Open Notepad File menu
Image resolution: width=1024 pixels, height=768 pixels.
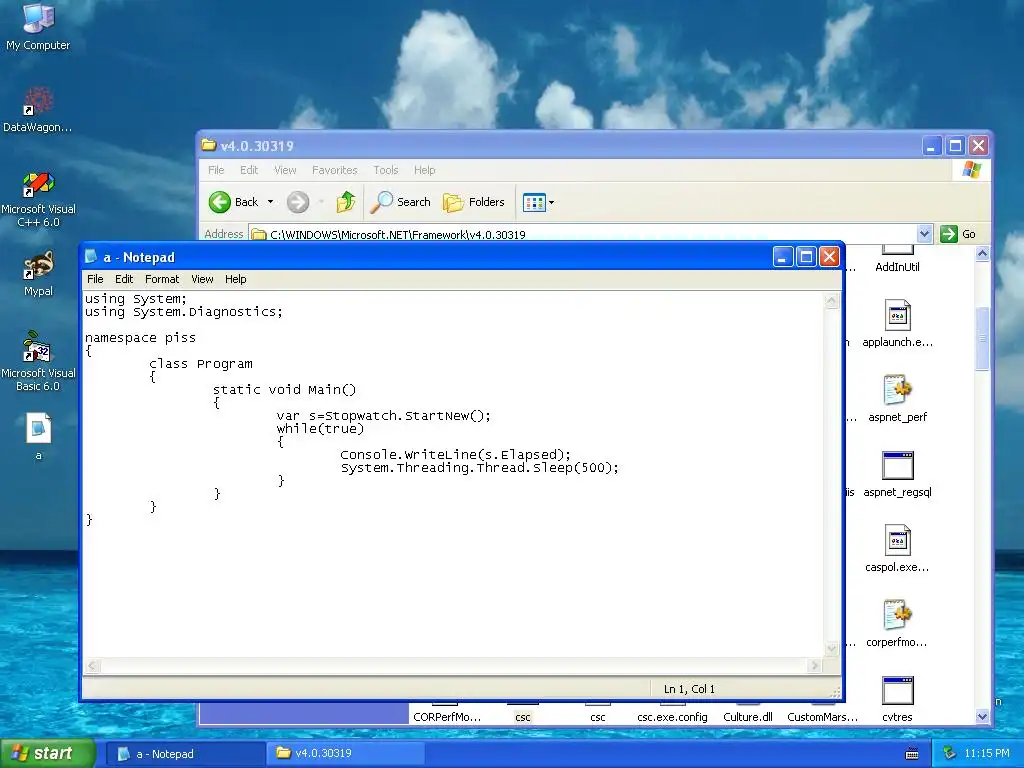pos(95,279)
